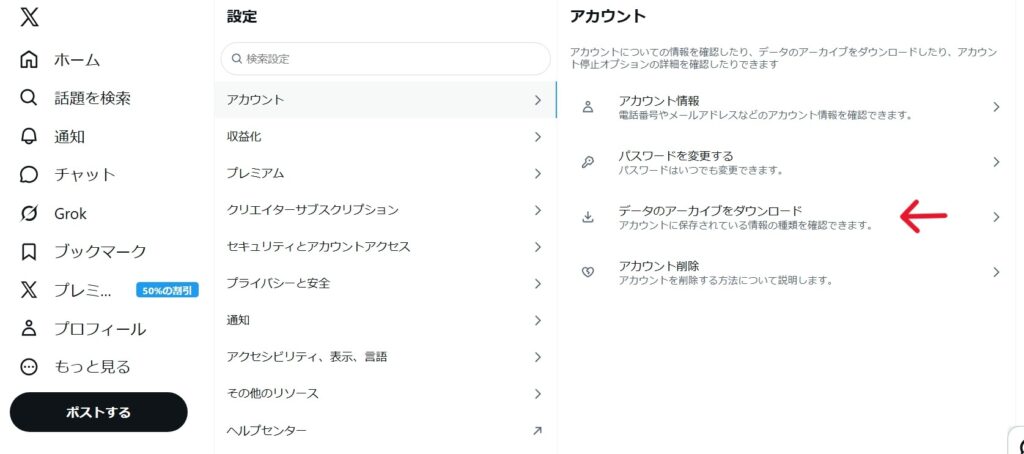The width and height of the screenshot is (1024, 454).
Task: Expand the 収益化 settings chevron
Action: pyautogui.click(x=538, y=137)
